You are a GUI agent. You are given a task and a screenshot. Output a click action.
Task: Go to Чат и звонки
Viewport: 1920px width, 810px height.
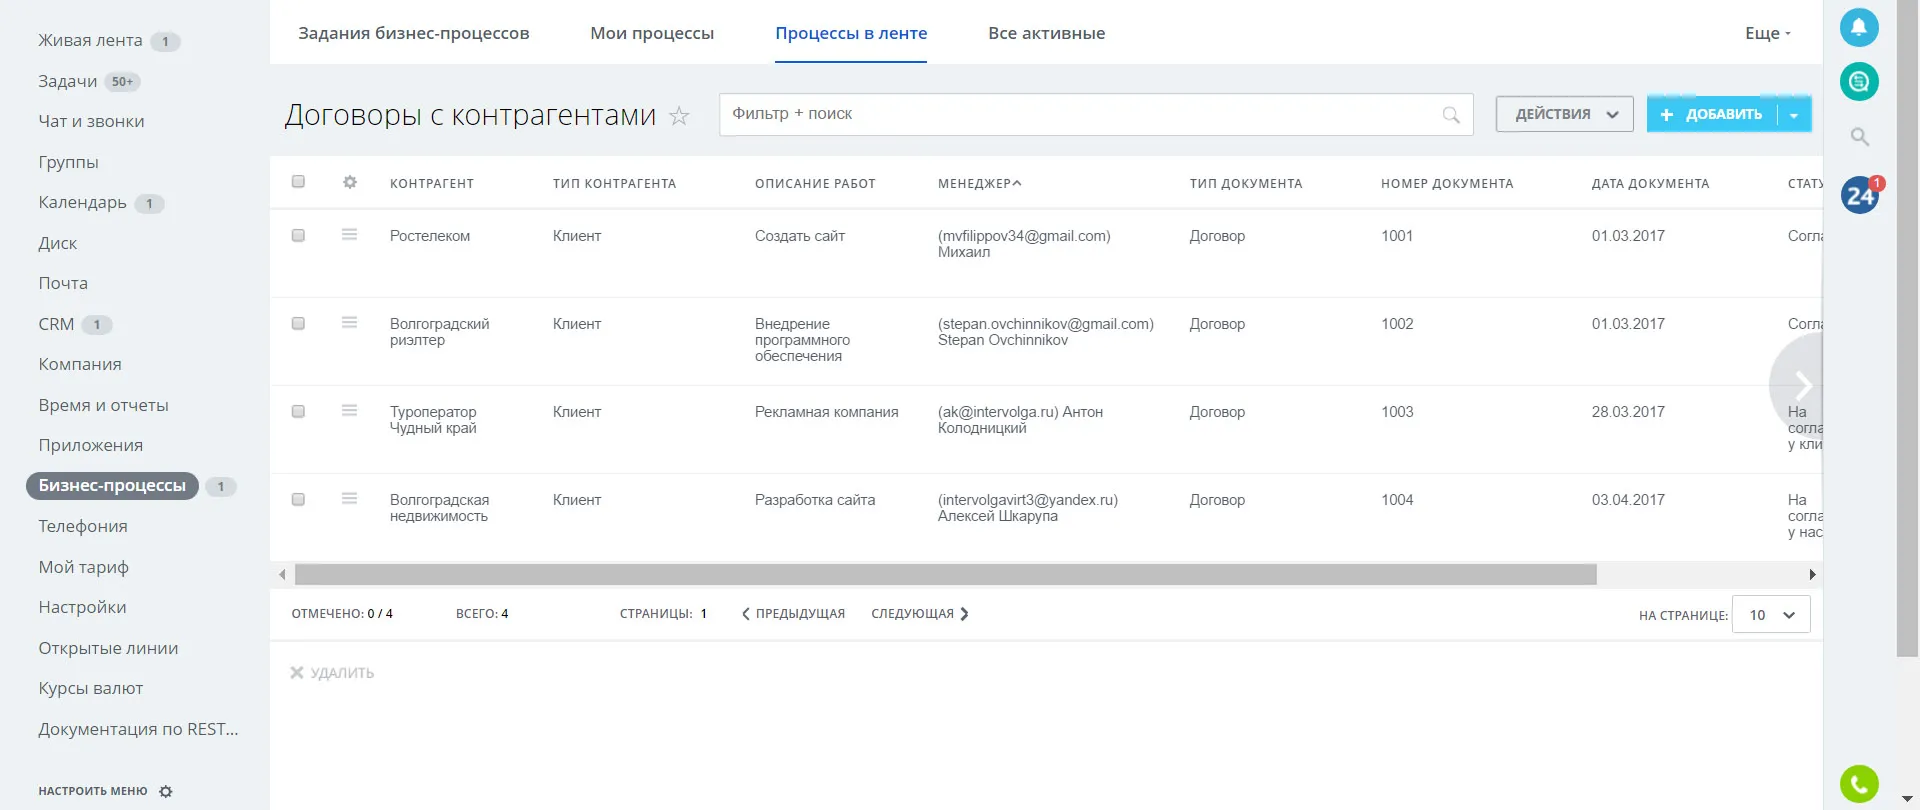coord(91,121)
